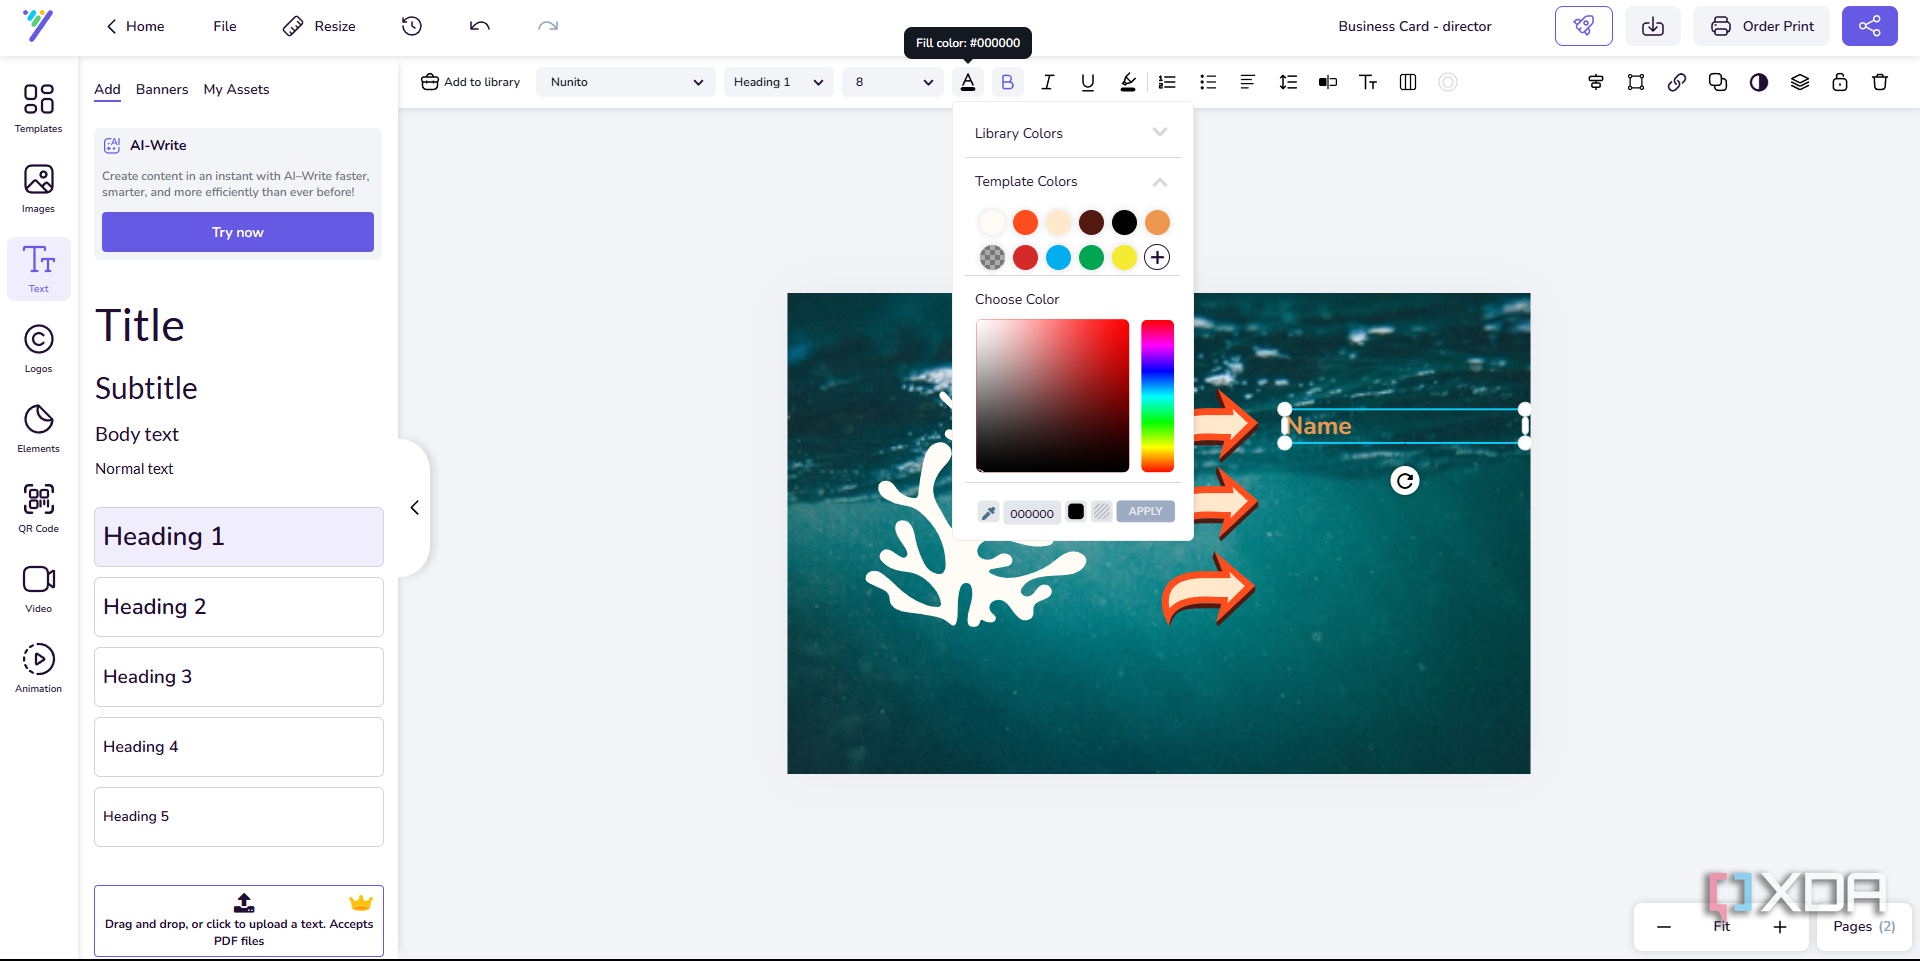Open the Heading 1 style dropdown
1920x961 pixels.
(778, 82)
